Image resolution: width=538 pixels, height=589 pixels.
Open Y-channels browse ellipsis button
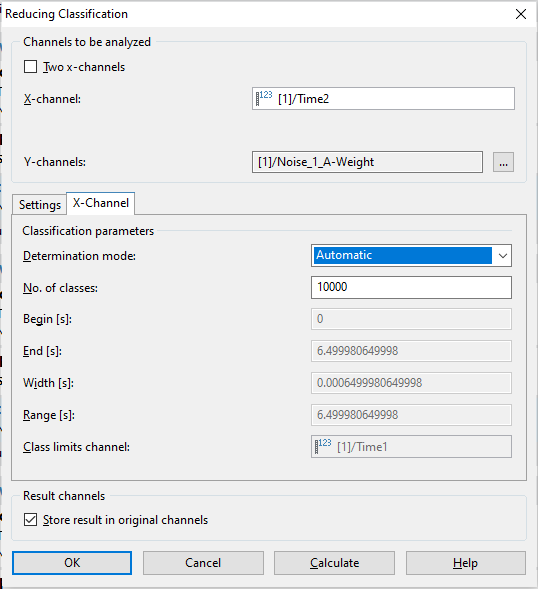503,162
